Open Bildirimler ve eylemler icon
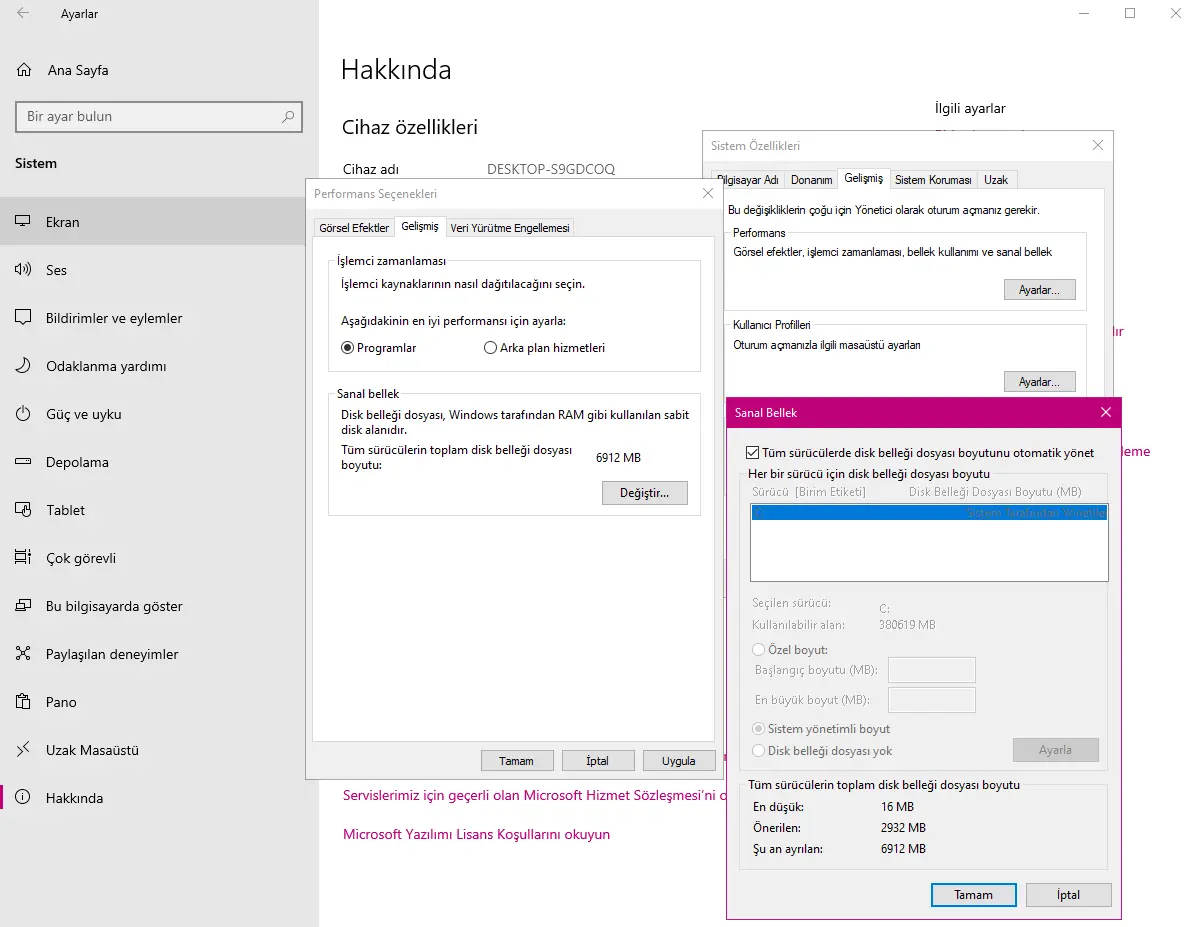This screenshot has width=1196, height=927. 23,317
